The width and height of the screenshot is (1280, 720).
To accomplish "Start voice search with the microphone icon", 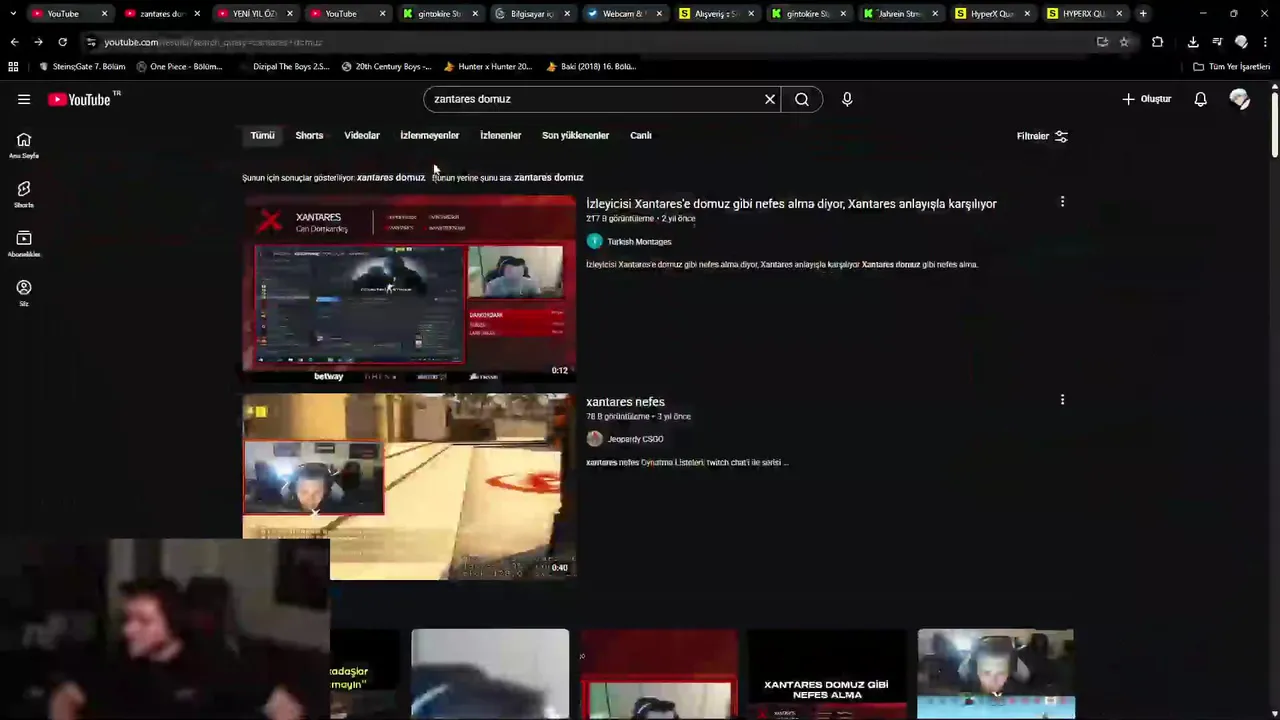I will click(847, 99).
